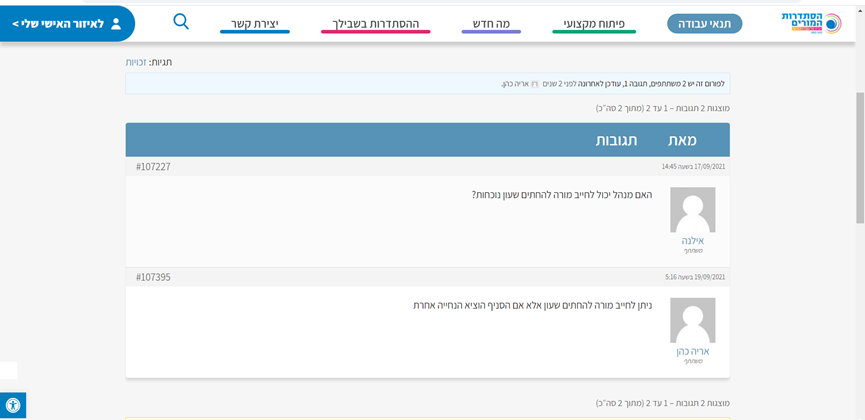Open פיתוח מקצועי menu
This screenshot has height=420, width=865.
tap(594, 24)
